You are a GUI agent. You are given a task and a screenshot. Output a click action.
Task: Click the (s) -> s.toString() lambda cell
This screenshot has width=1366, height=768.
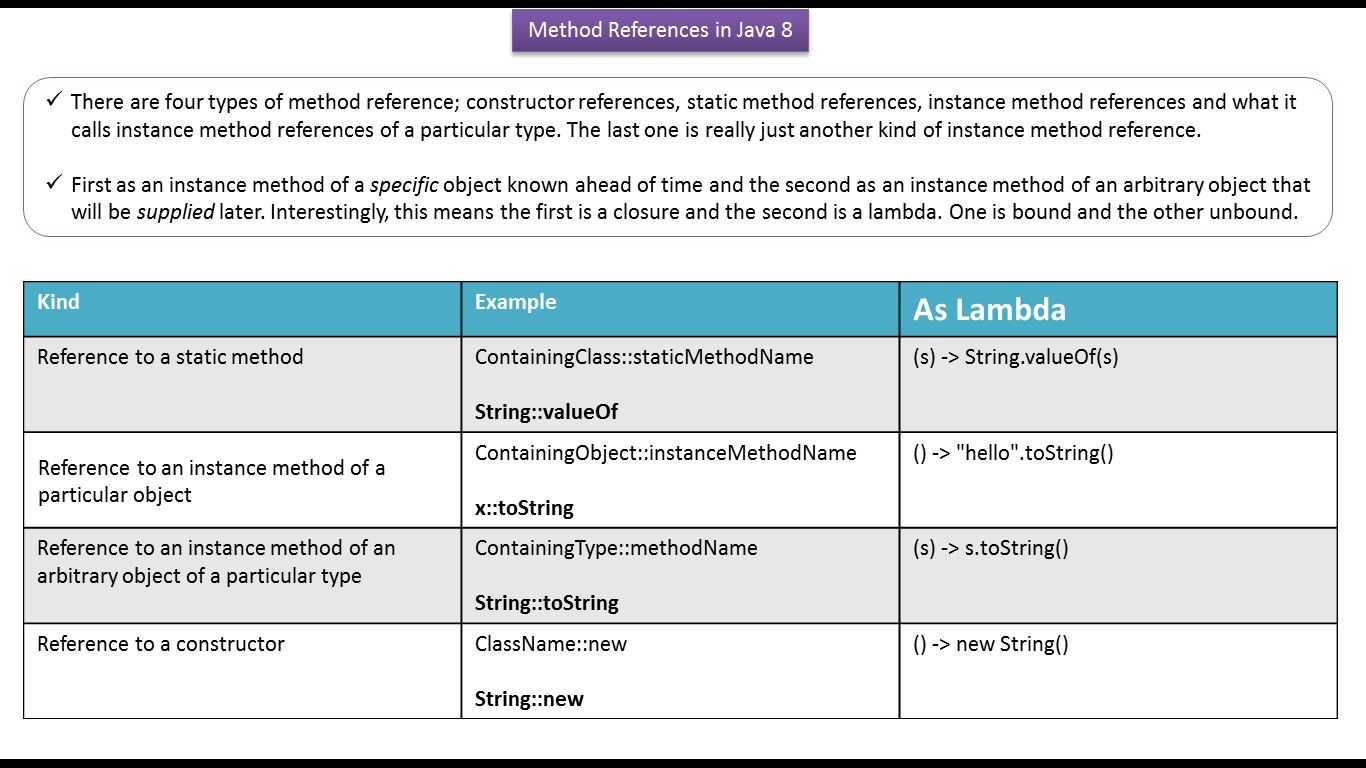tap(990, 548)
